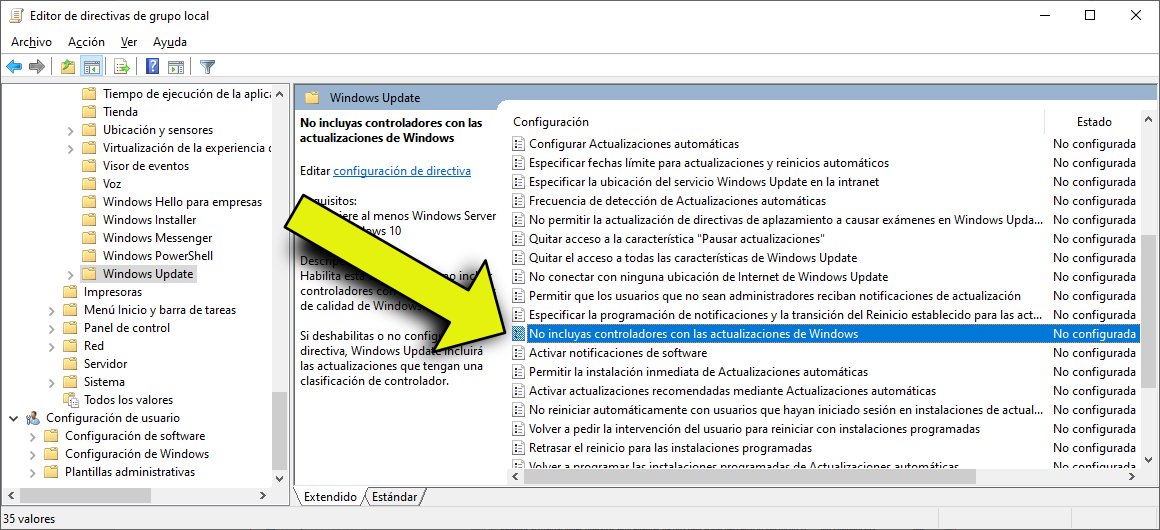
Task: Click the policy icon of Activar notificaciones de software
Action: coord(519,352)
